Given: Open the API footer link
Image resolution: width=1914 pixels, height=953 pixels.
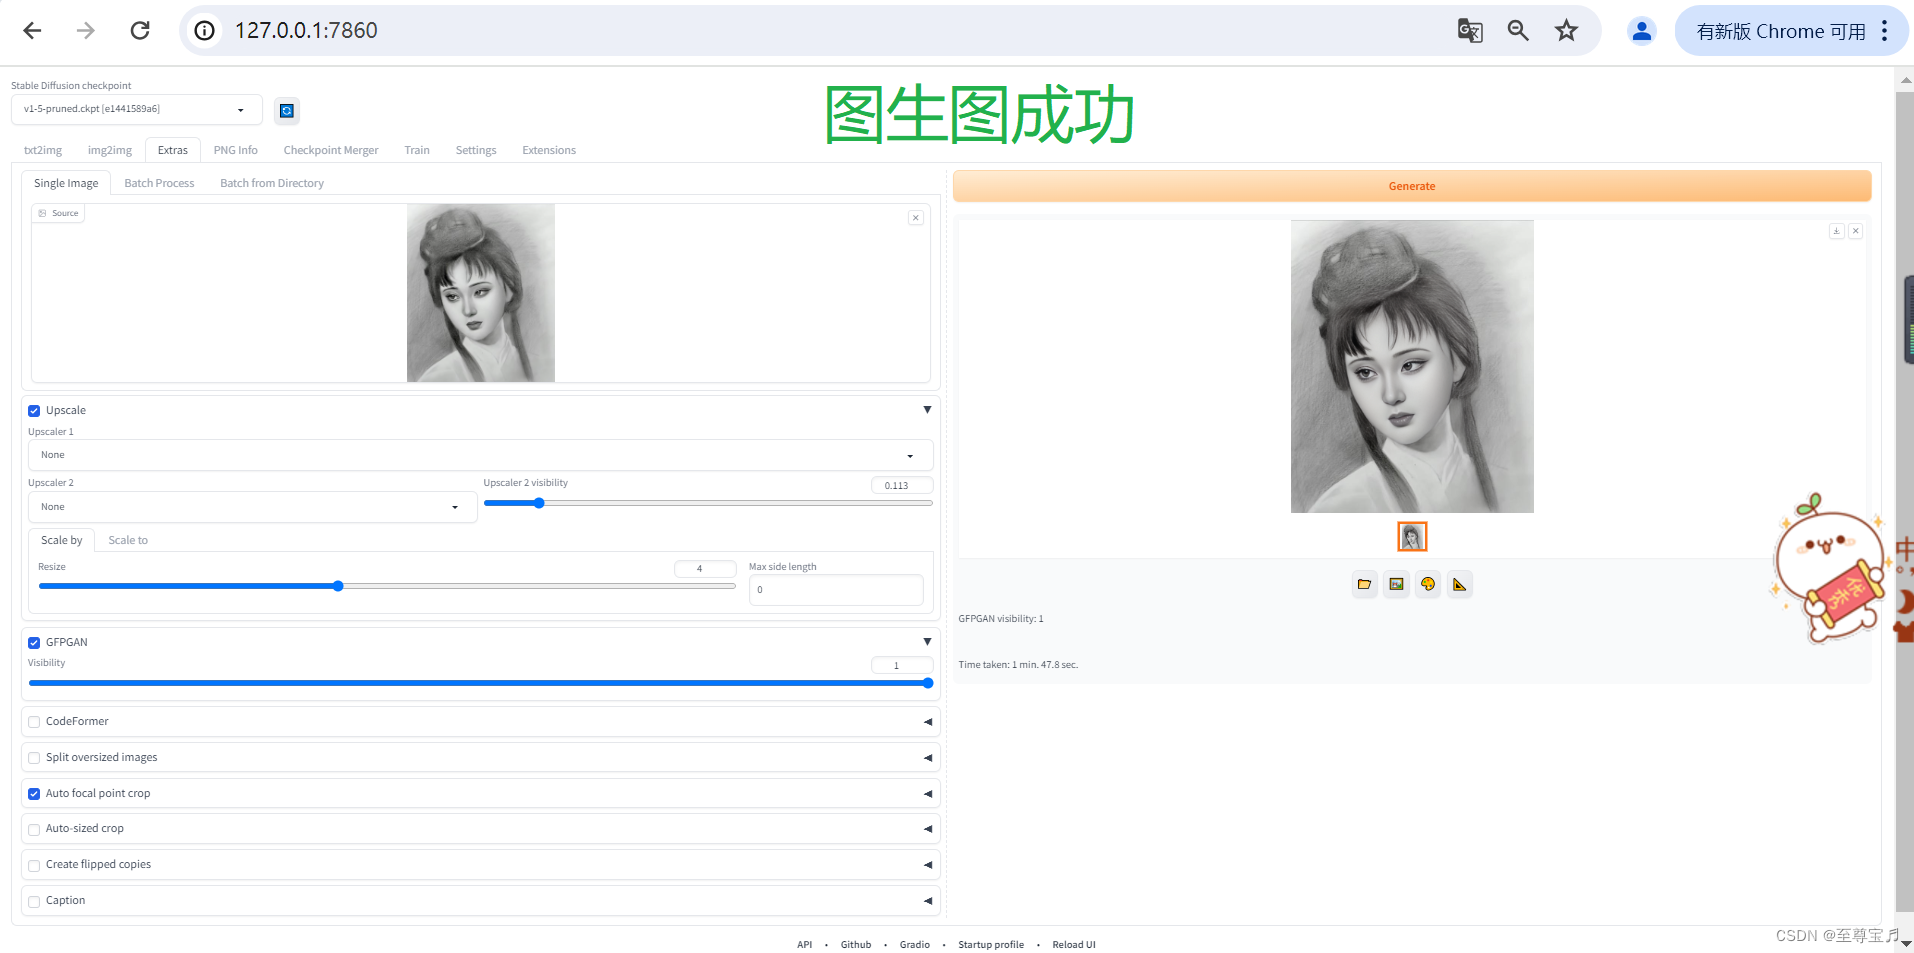Looking at the screenshot, I should [x=805, y=945].
